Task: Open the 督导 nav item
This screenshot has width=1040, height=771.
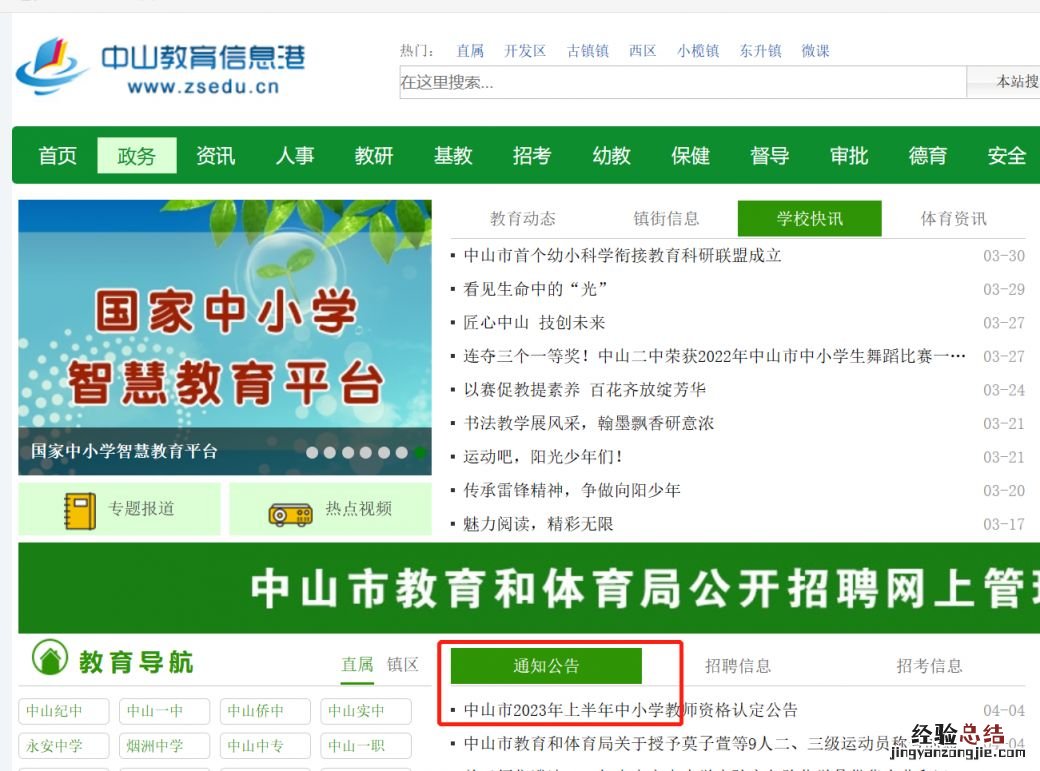Action: point(769,156)
